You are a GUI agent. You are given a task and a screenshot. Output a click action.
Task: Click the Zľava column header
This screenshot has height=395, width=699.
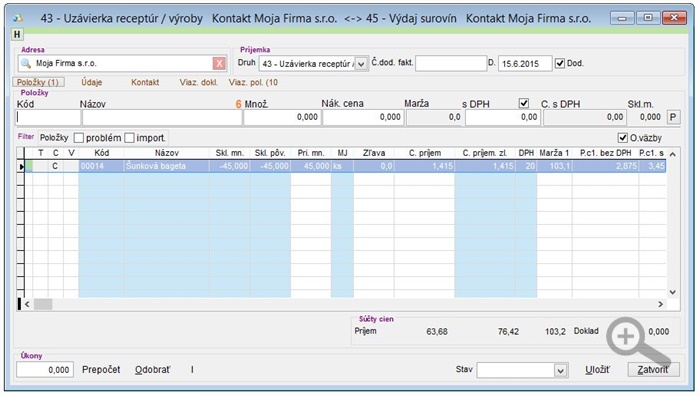[374, 153]
